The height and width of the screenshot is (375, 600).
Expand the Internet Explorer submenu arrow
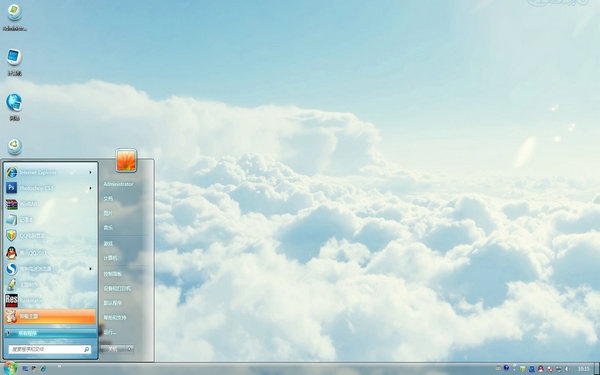tap(91, 173)
